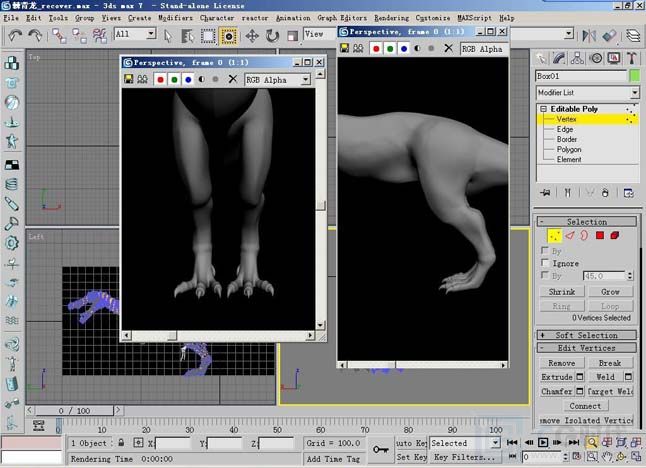The height and width of the screenshot is (468, 646).
Task: Activate the Select Object arrow tool
Action: coord(168,36)
